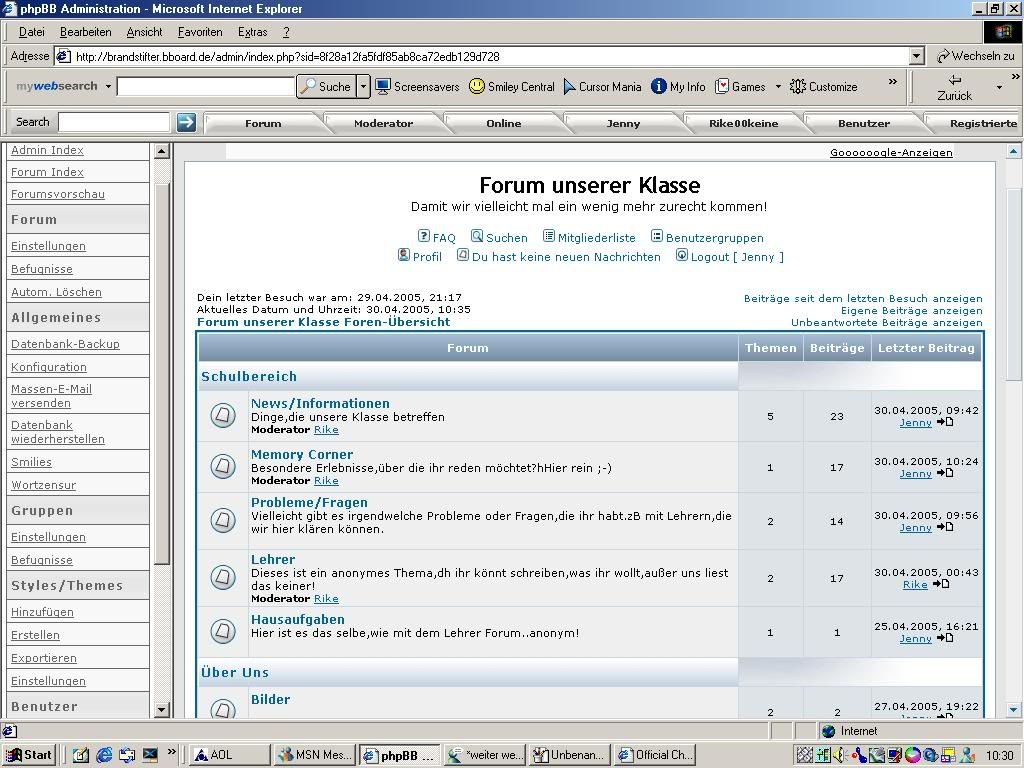Open the Favoriten menu
The image size is (1024, 768).
tap(200, 32)
